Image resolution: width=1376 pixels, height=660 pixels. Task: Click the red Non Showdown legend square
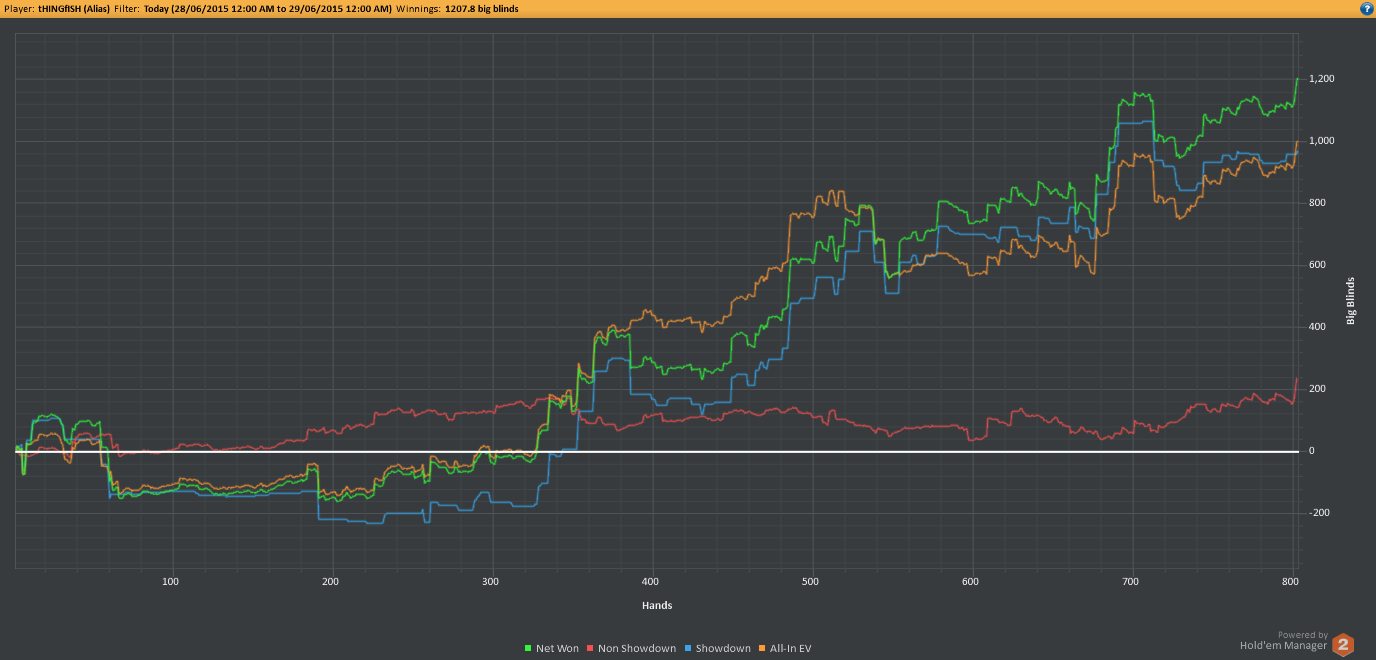click(x=590, y=649)
